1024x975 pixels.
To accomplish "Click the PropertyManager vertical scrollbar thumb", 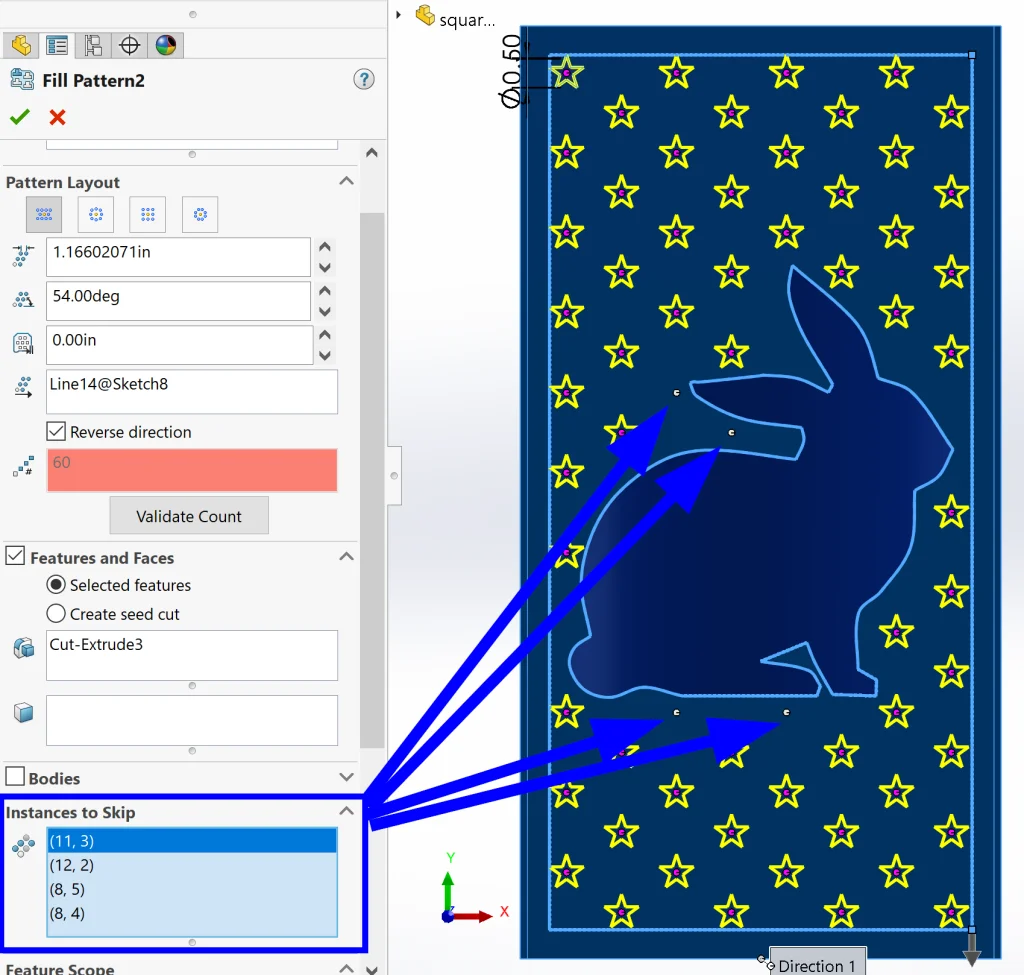I will pyautogui.click(x=372, y=480).
